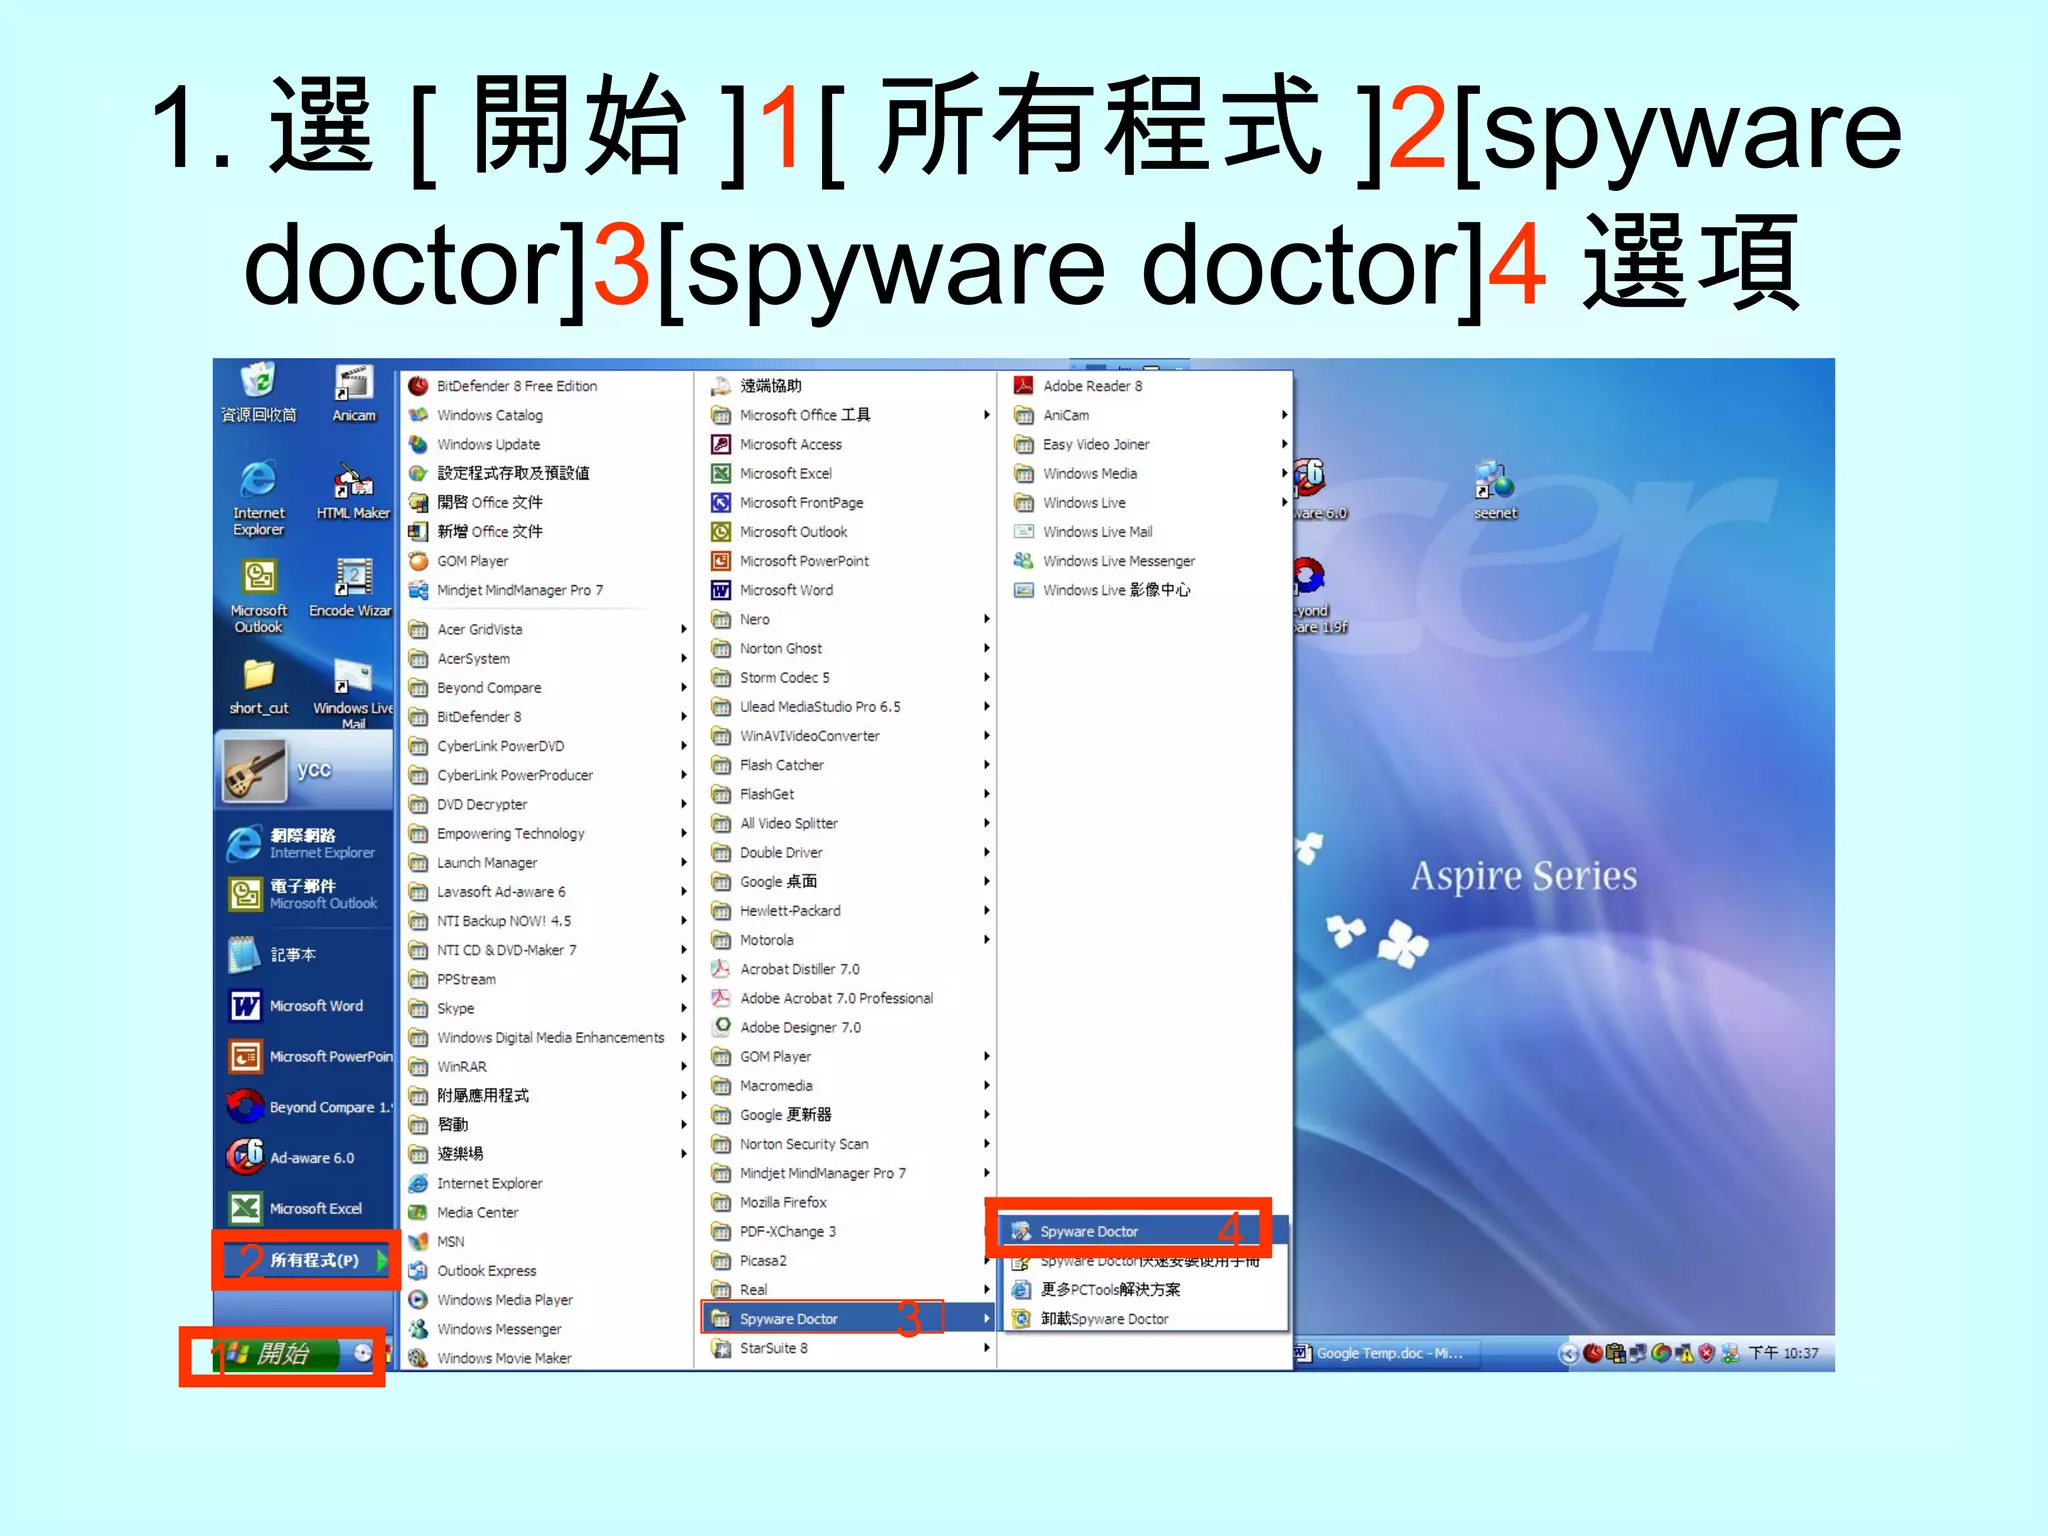Click the system tray clock 下午 10:37
The height and width of the screenshot is (1536, 2048).
[x=1783, y=1353]
